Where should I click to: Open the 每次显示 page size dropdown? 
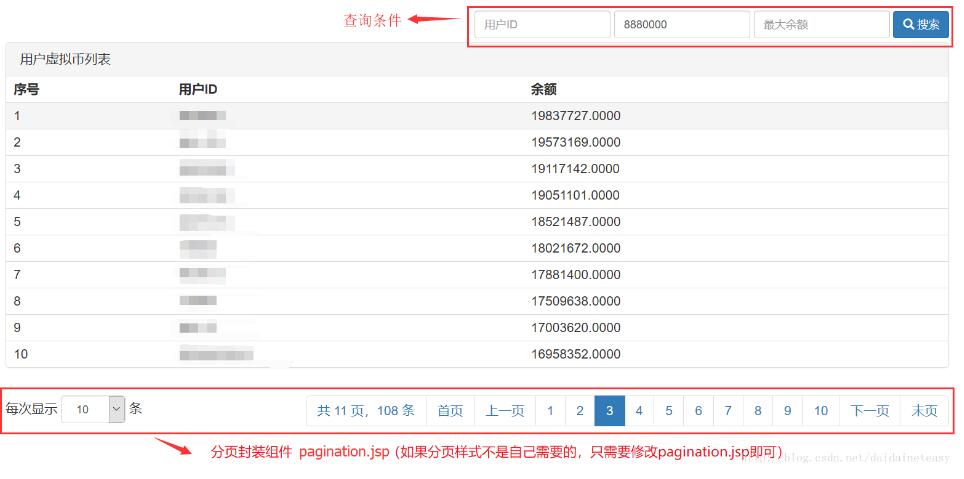[x=93, y=409]
